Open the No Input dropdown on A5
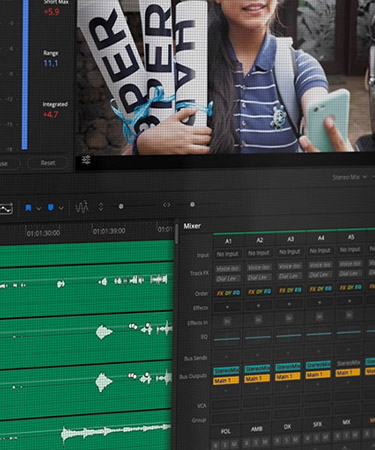This screenshot has height=450, width=375. [x=351, y=249]
